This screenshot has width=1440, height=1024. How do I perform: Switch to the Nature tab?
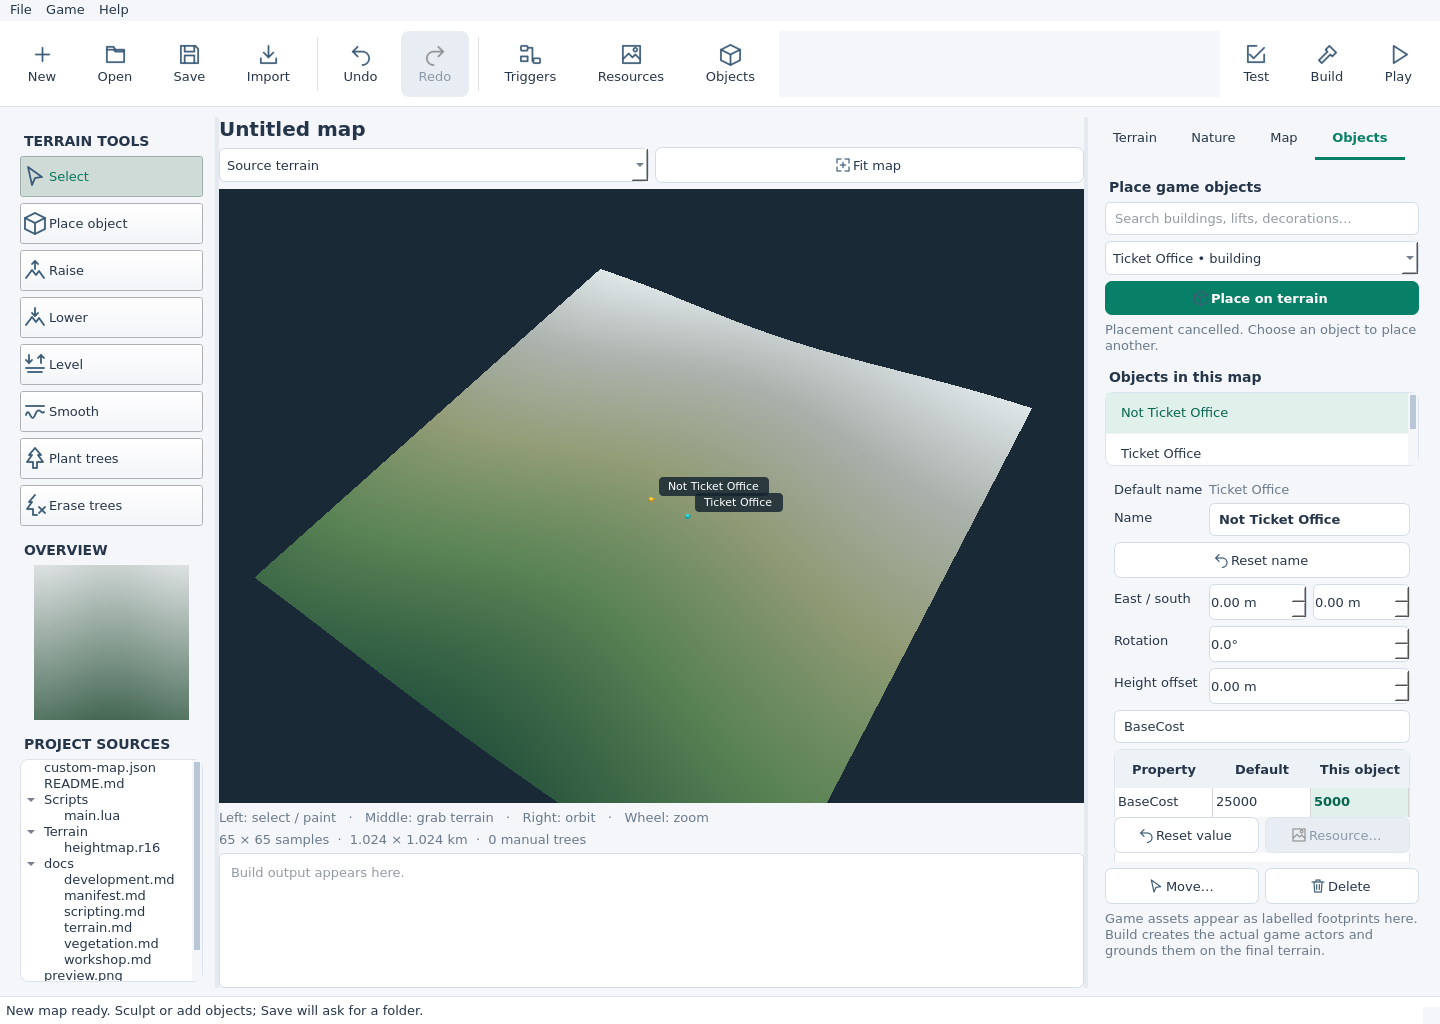click(1213, 138)
